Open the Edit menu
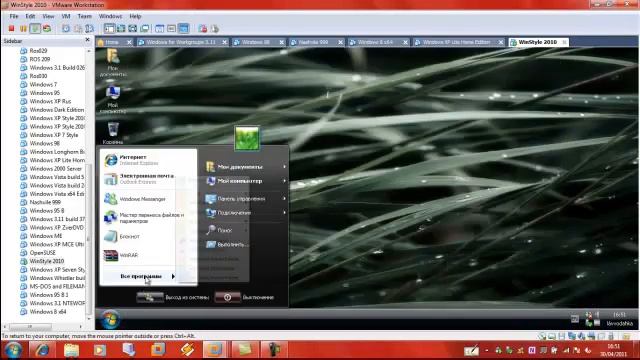640x360 pixels. [30, 16]
